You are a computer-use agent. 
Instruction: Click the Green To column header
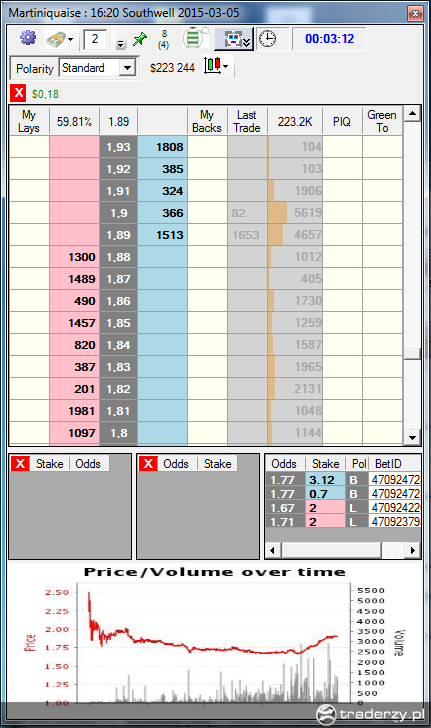tap(382, 121)
